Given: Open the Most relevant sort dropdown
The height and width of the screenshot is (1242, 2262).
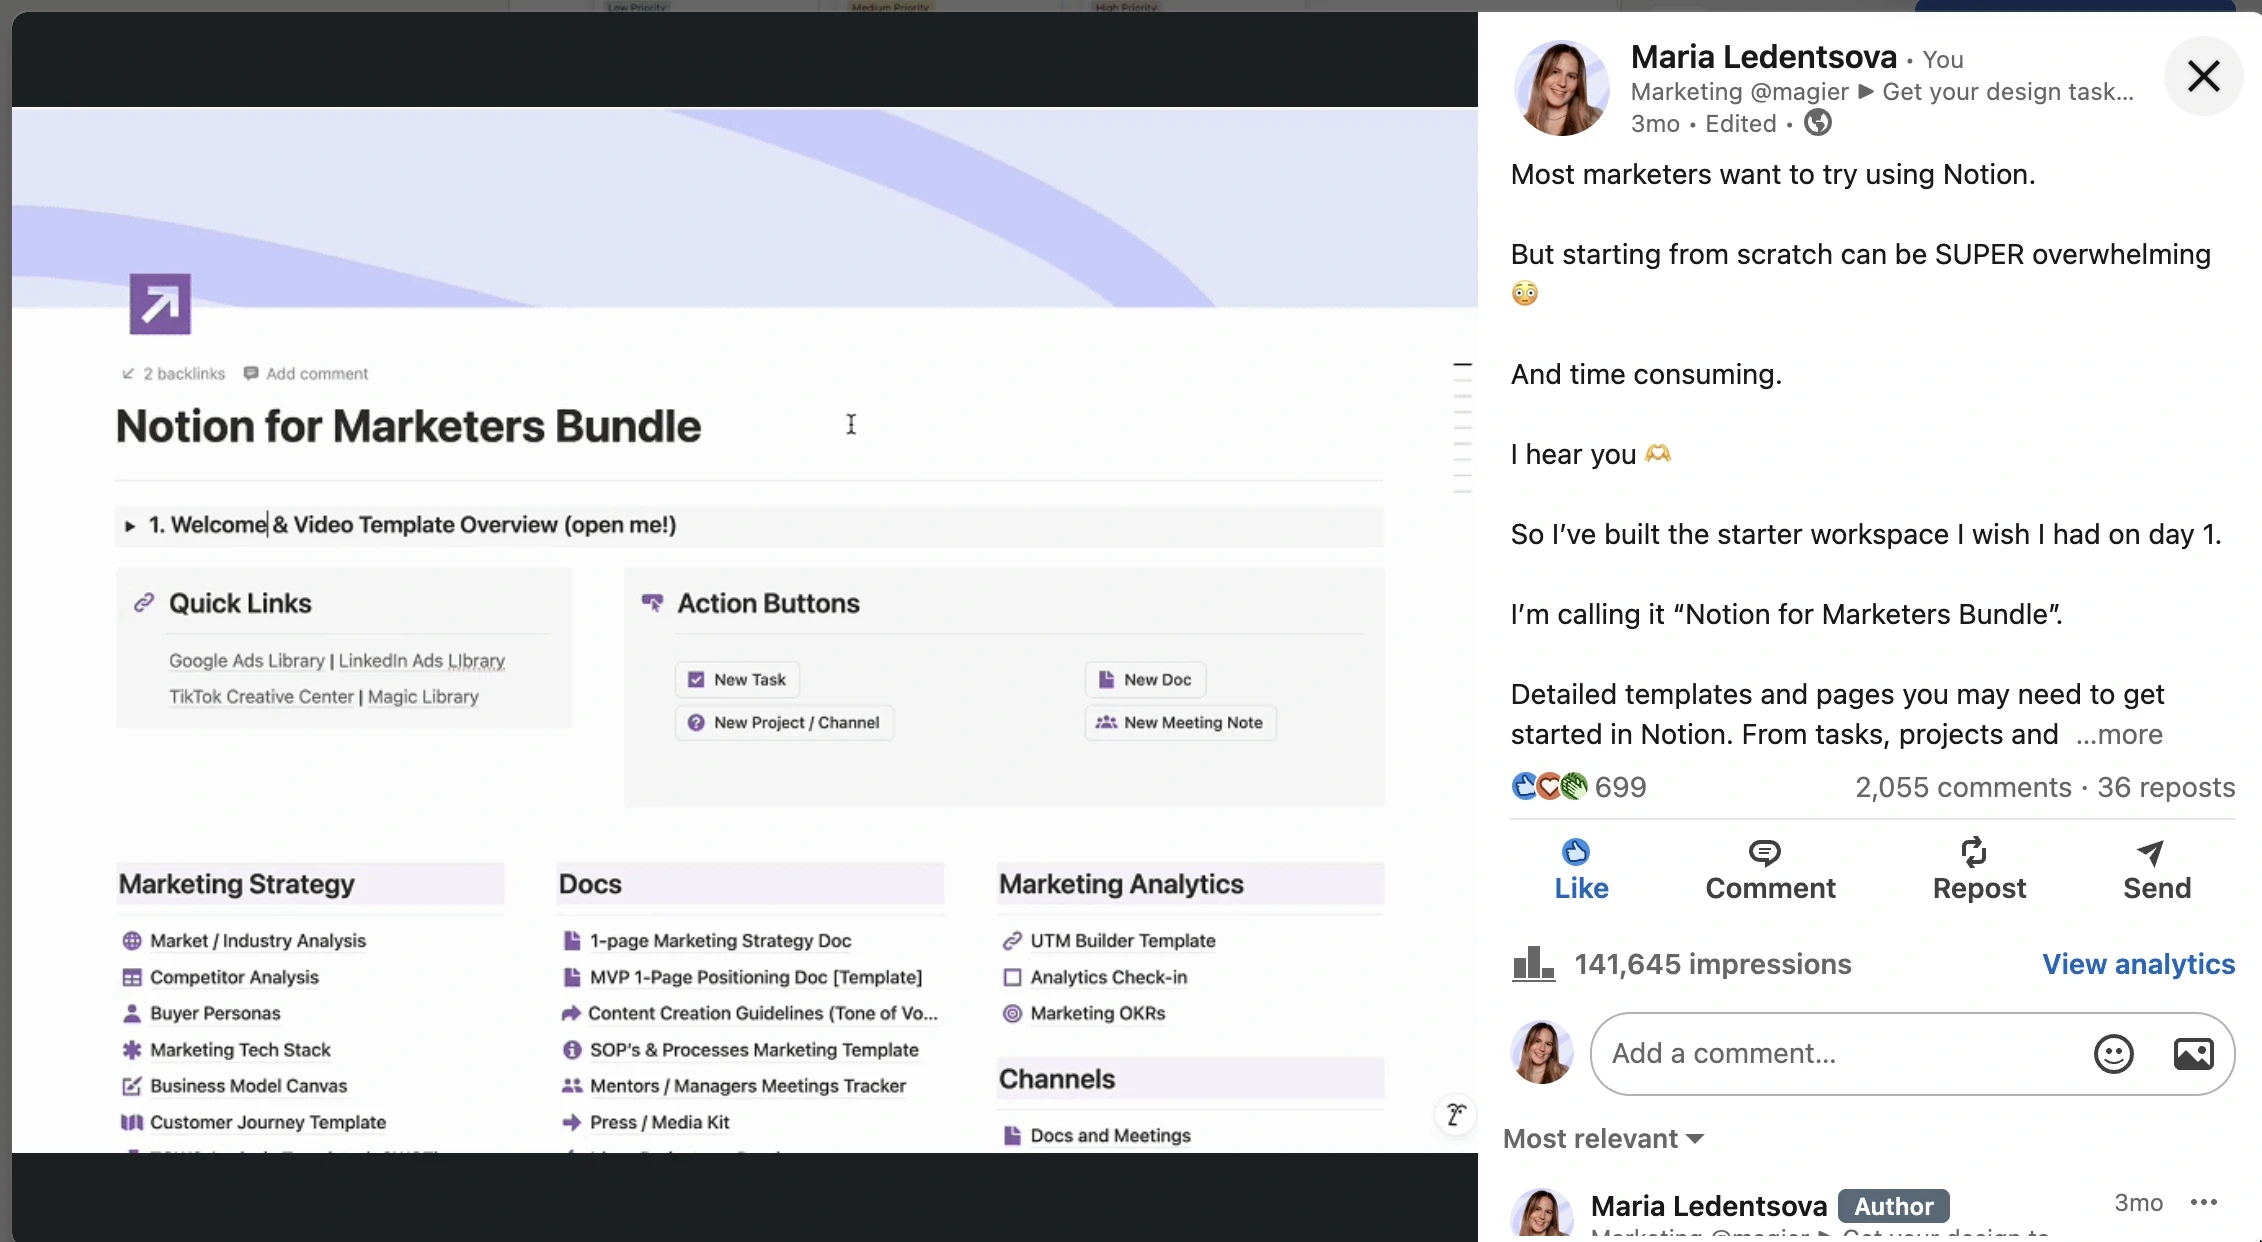Looking at the screenshot, I should pos(1603,1139).
